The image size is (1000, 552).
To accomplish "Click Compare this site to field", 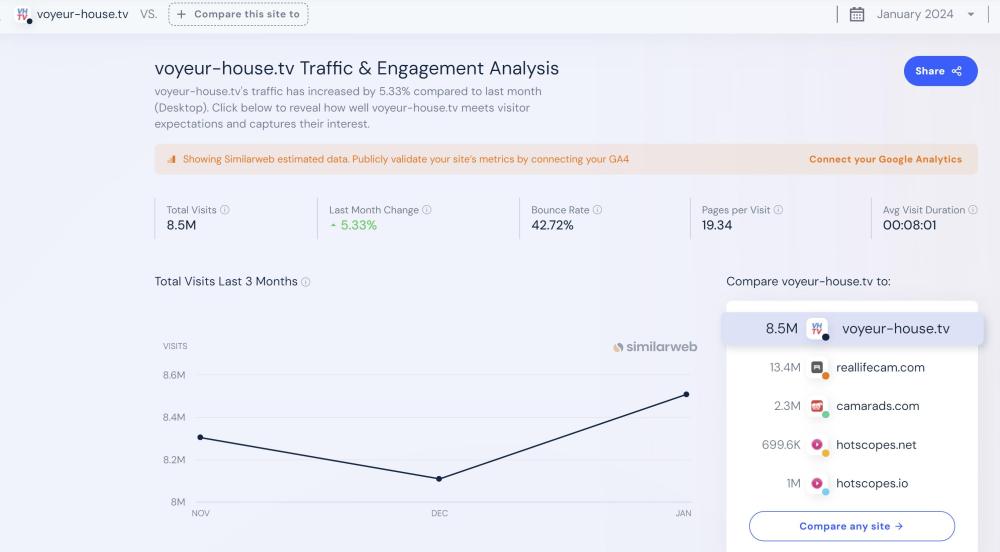I will tap(238, 14).
